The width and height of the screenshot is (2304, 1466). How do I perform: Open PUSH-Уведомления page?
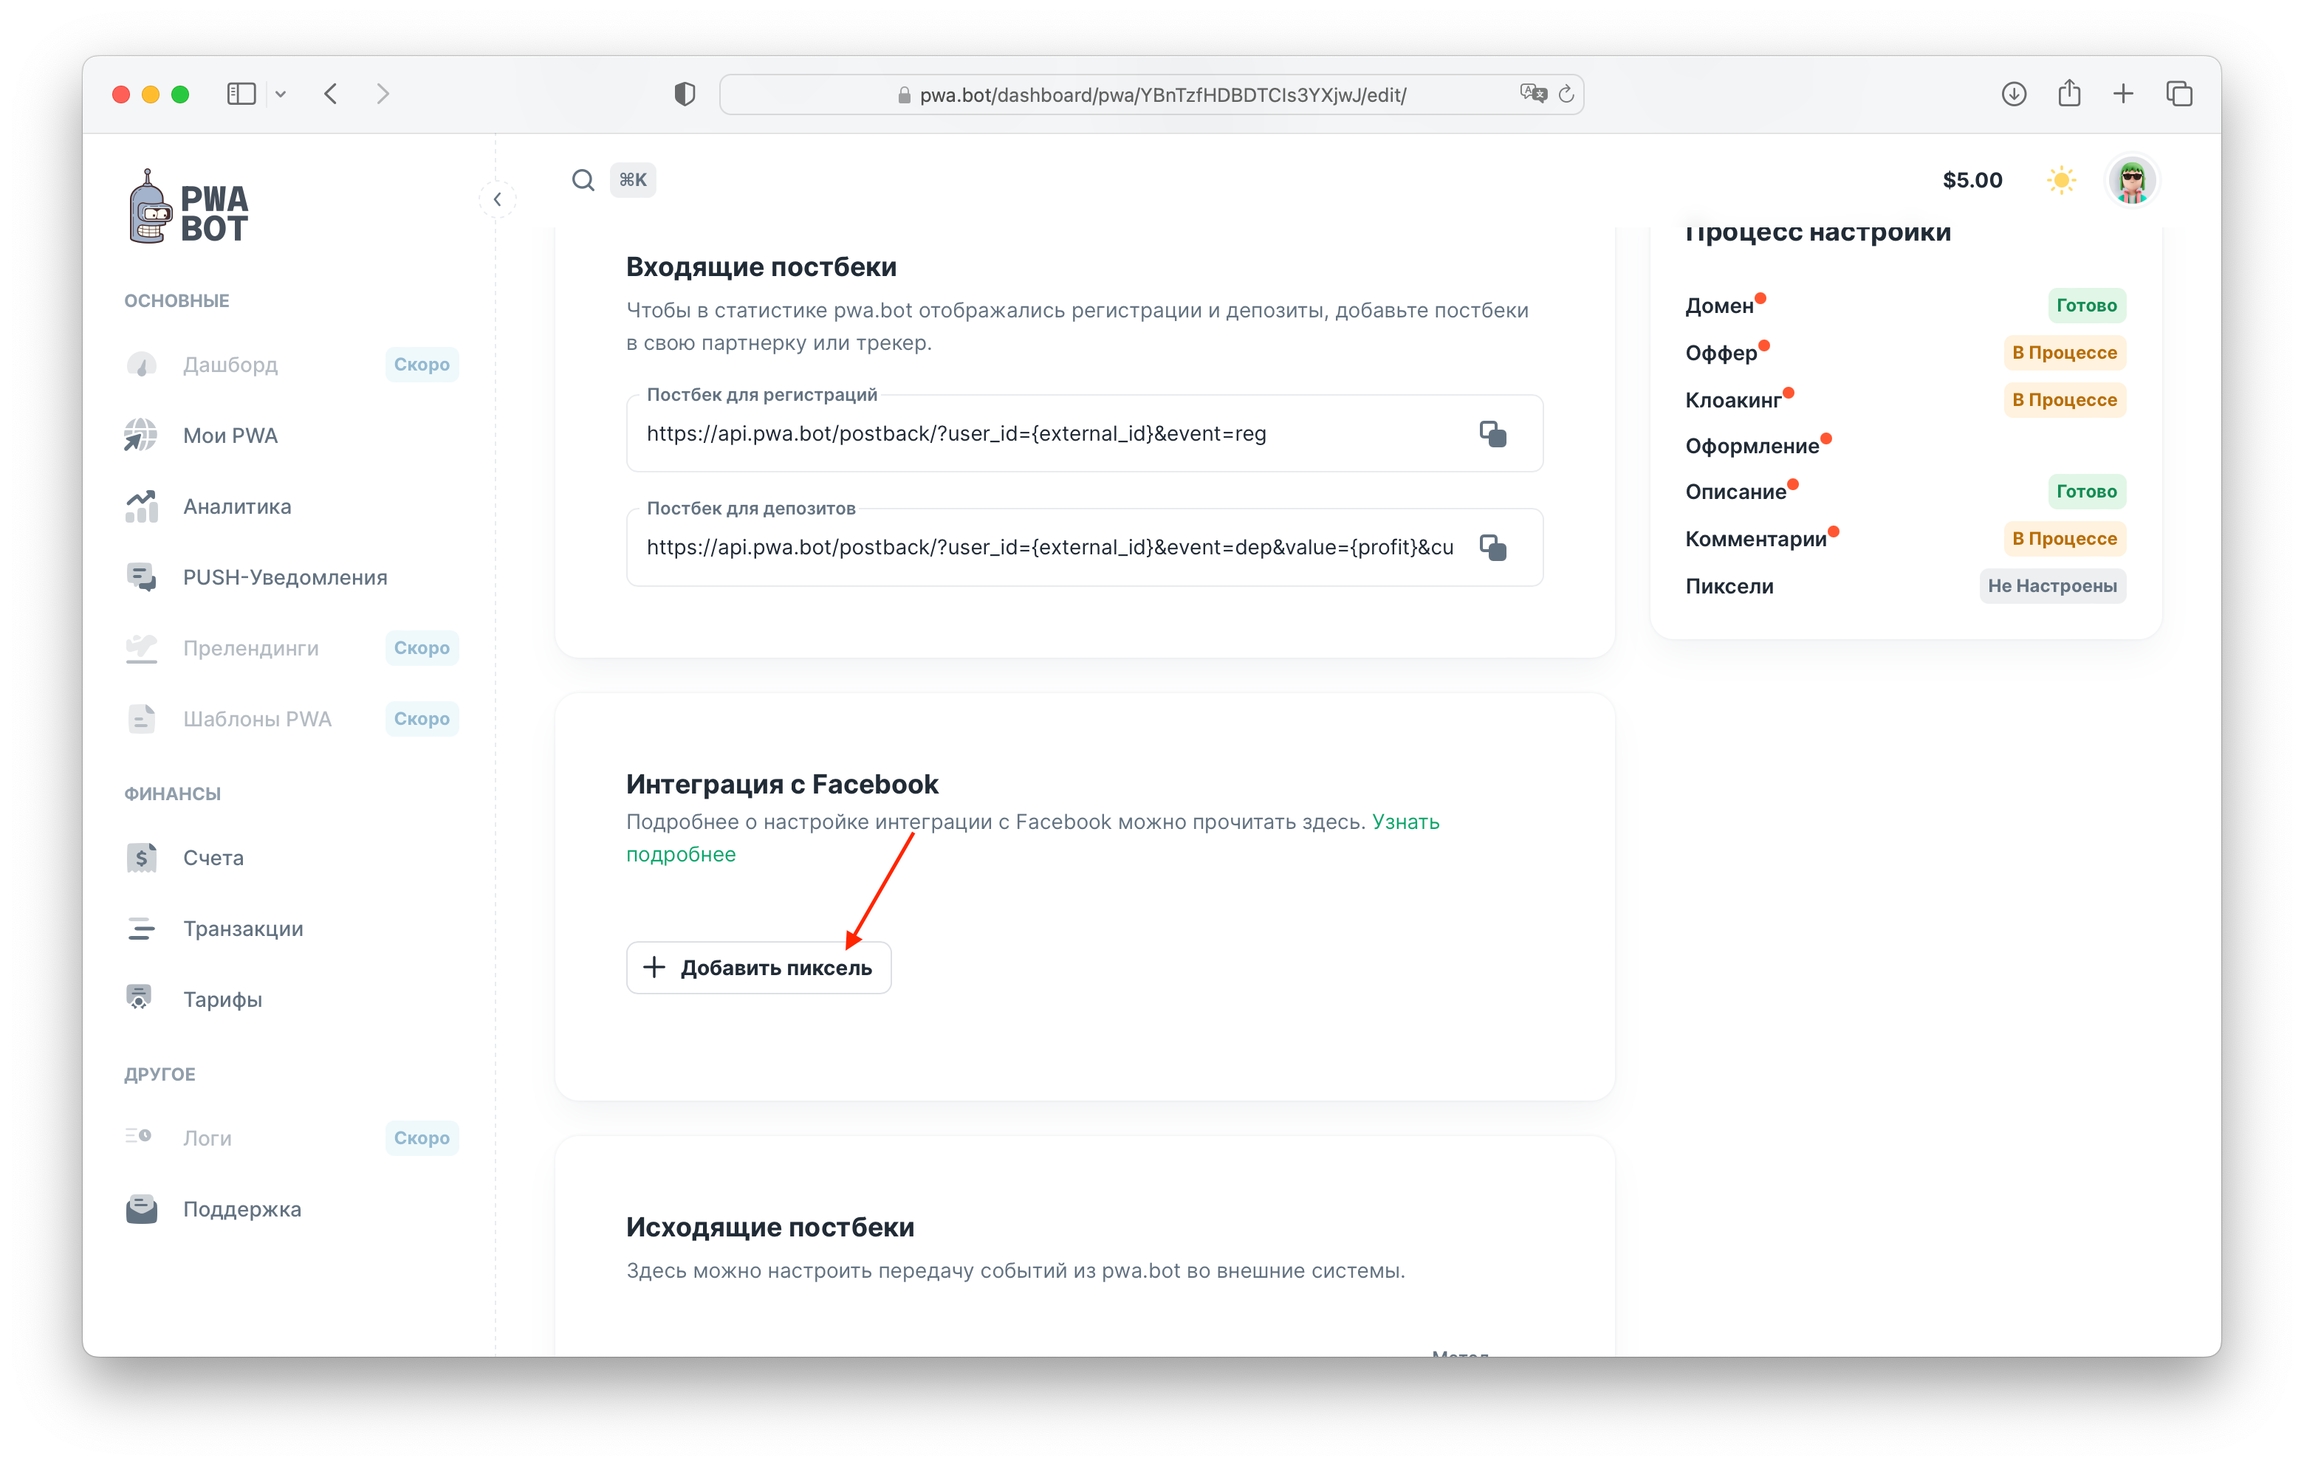point(284,578)
